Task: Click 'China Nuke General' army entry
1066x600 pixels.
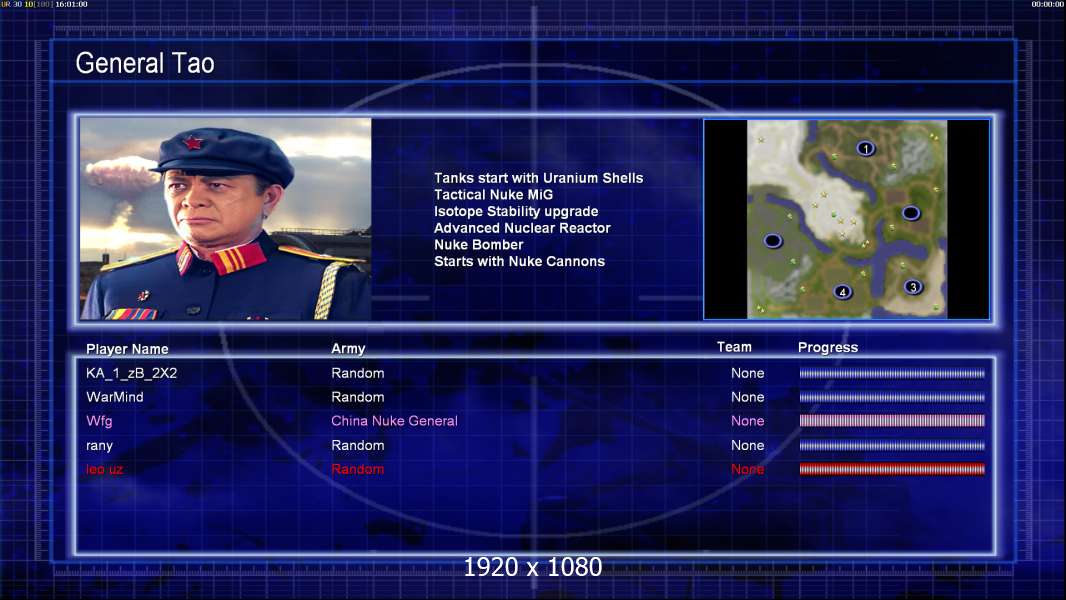Action: (x=394, y=421)
